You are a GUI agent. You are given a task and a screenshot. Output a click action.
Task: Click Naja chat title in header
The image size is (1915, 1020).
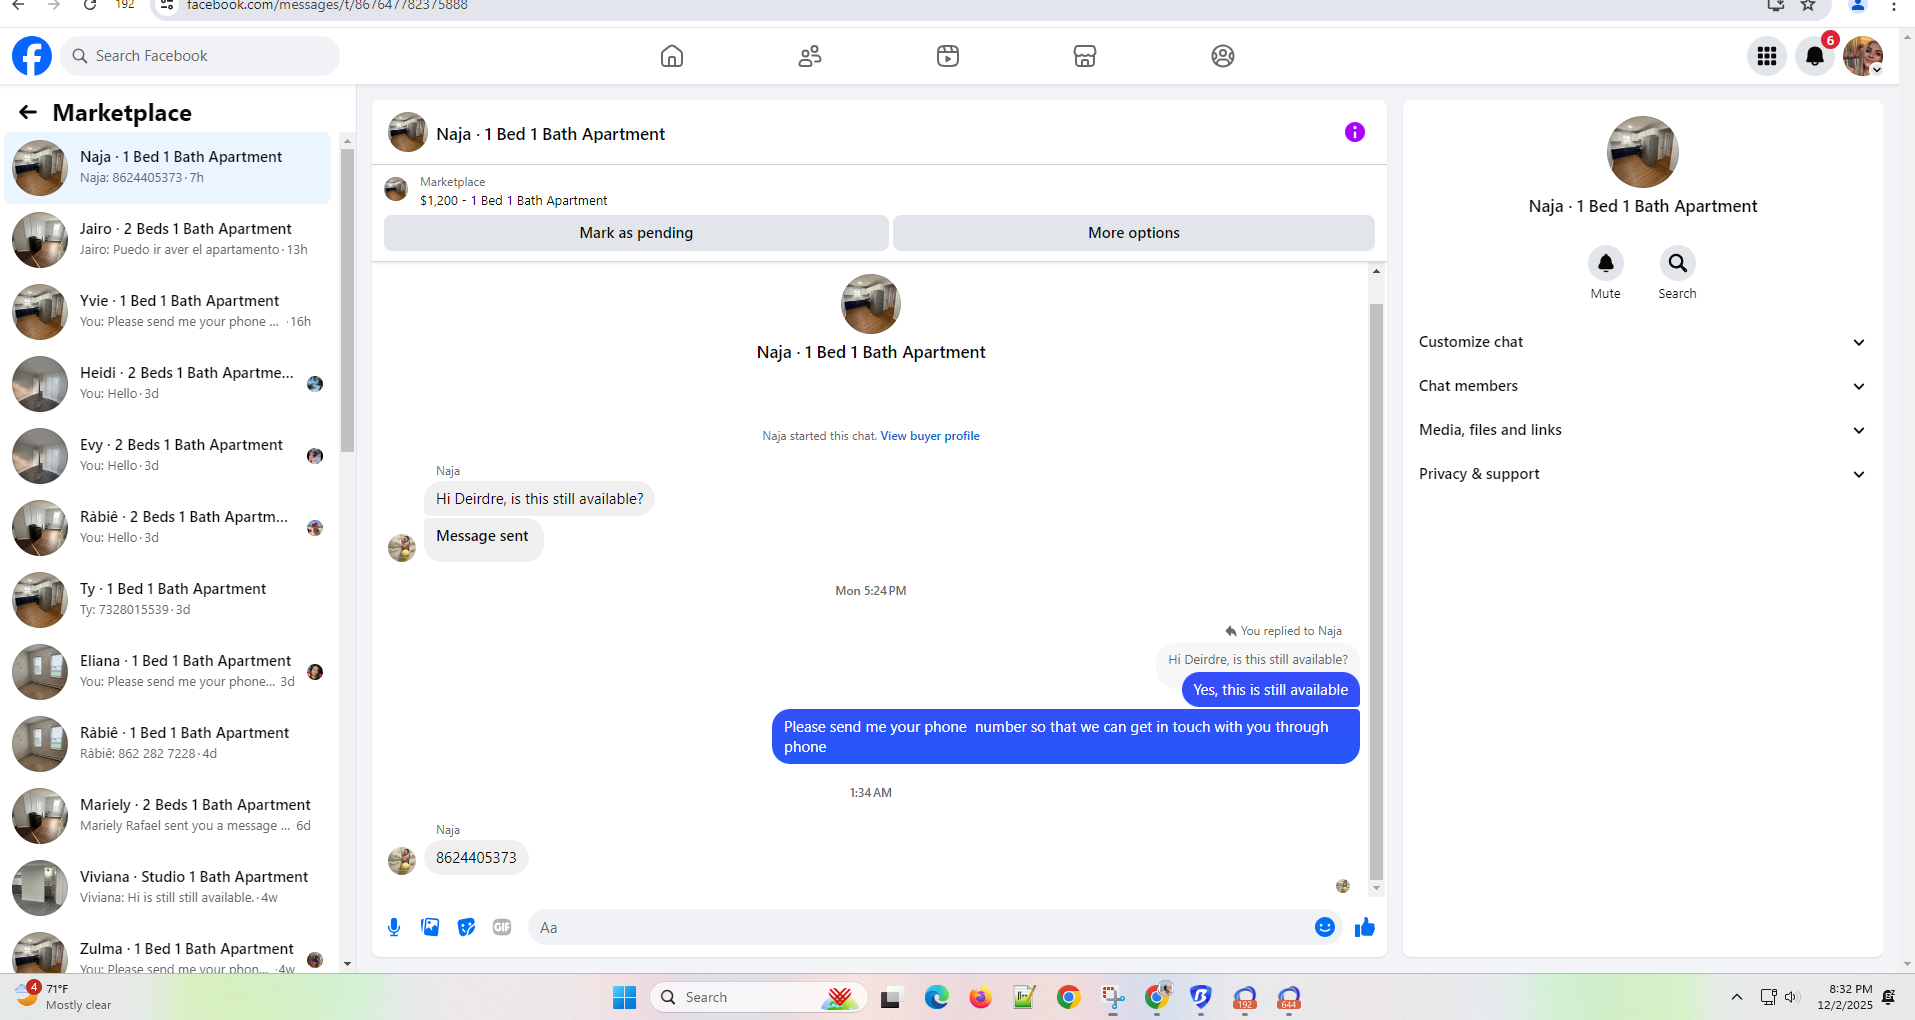point(550,134)
